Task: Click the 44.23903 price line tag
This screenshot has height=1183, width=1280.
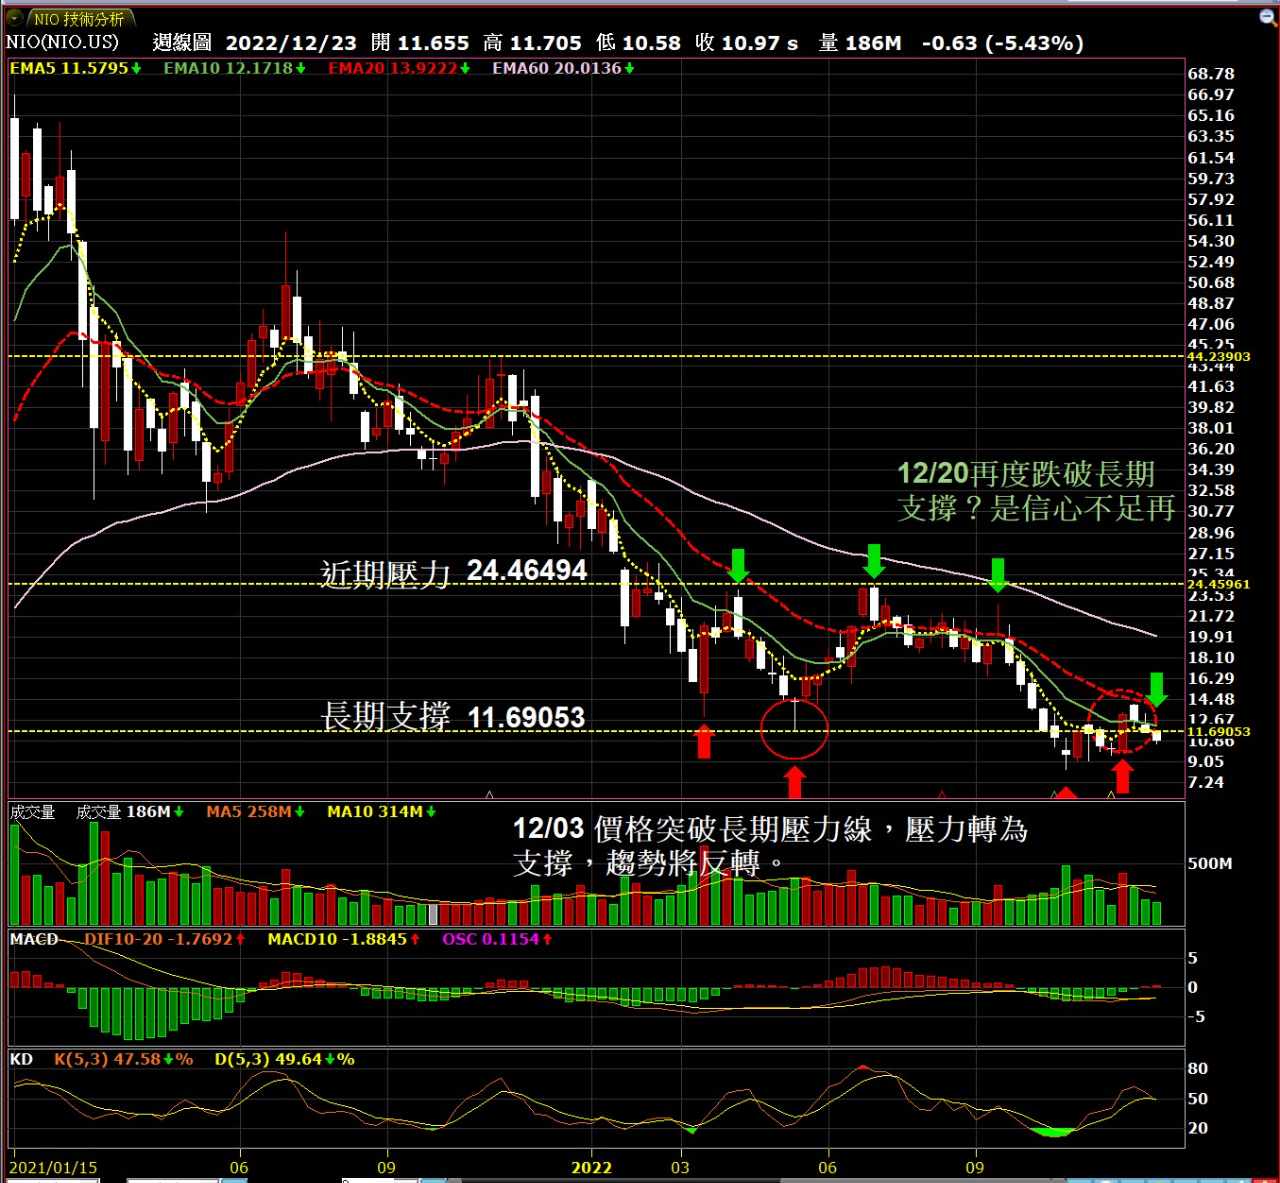Action: pos(1218,356)
